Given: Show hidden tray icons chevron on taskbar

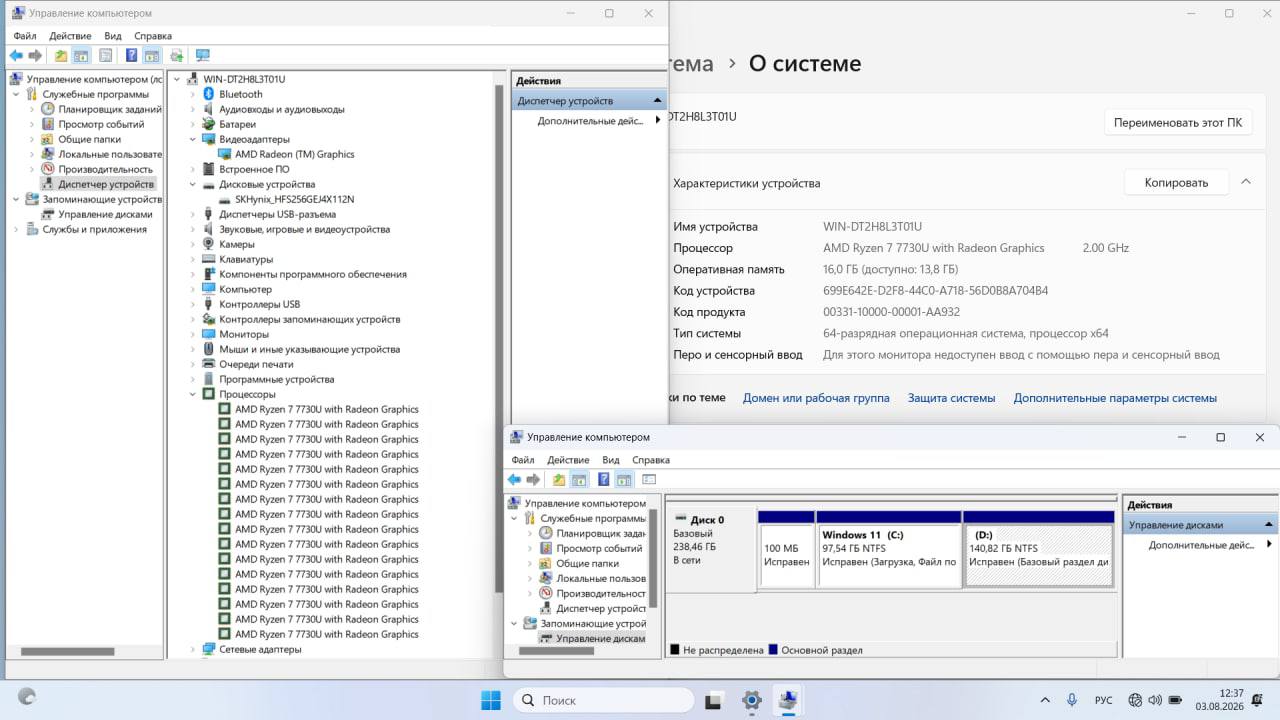Looking at the screenshot, I should (x=1045, y=700).
